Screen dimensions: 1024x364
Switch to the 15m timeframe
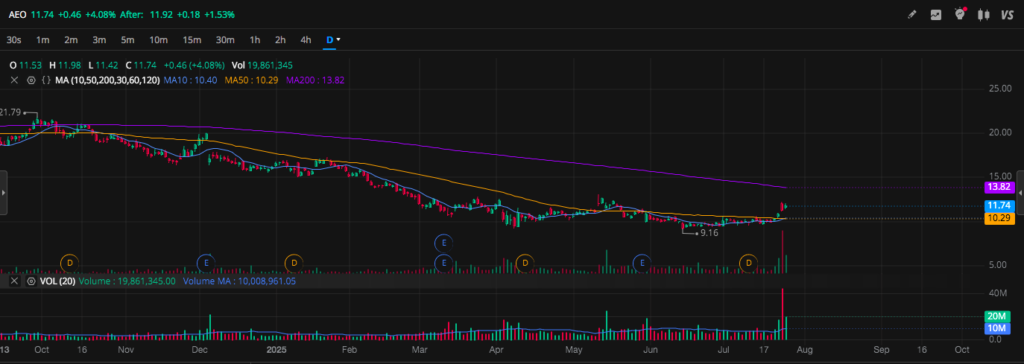tap(192, 40)
